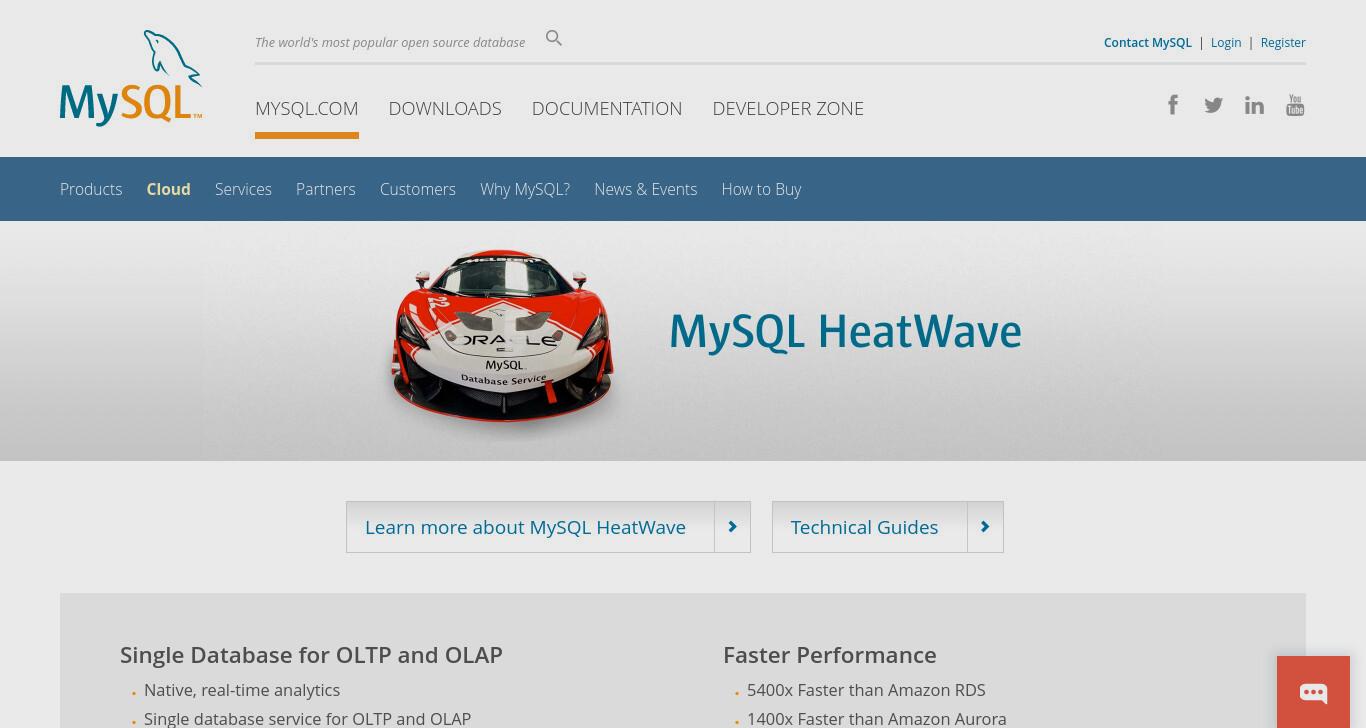Click '5400x Faster than Amazon RDS' text
1366x728 pixels.
866,690
